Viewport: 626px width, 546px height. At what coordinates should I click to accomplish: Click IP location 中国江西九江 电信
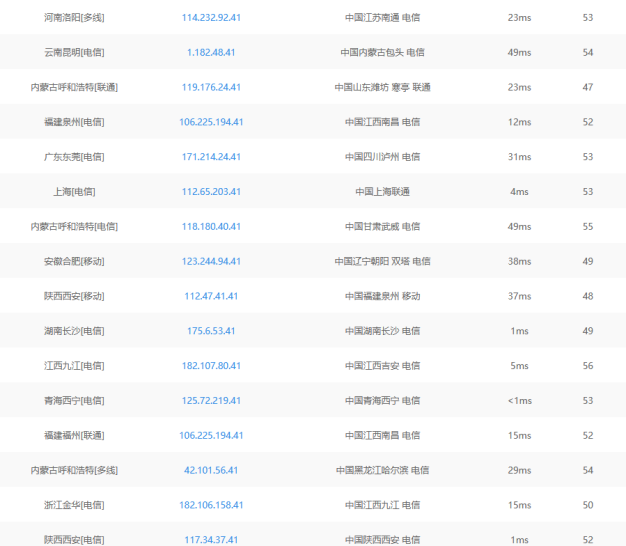pos(382,505)
